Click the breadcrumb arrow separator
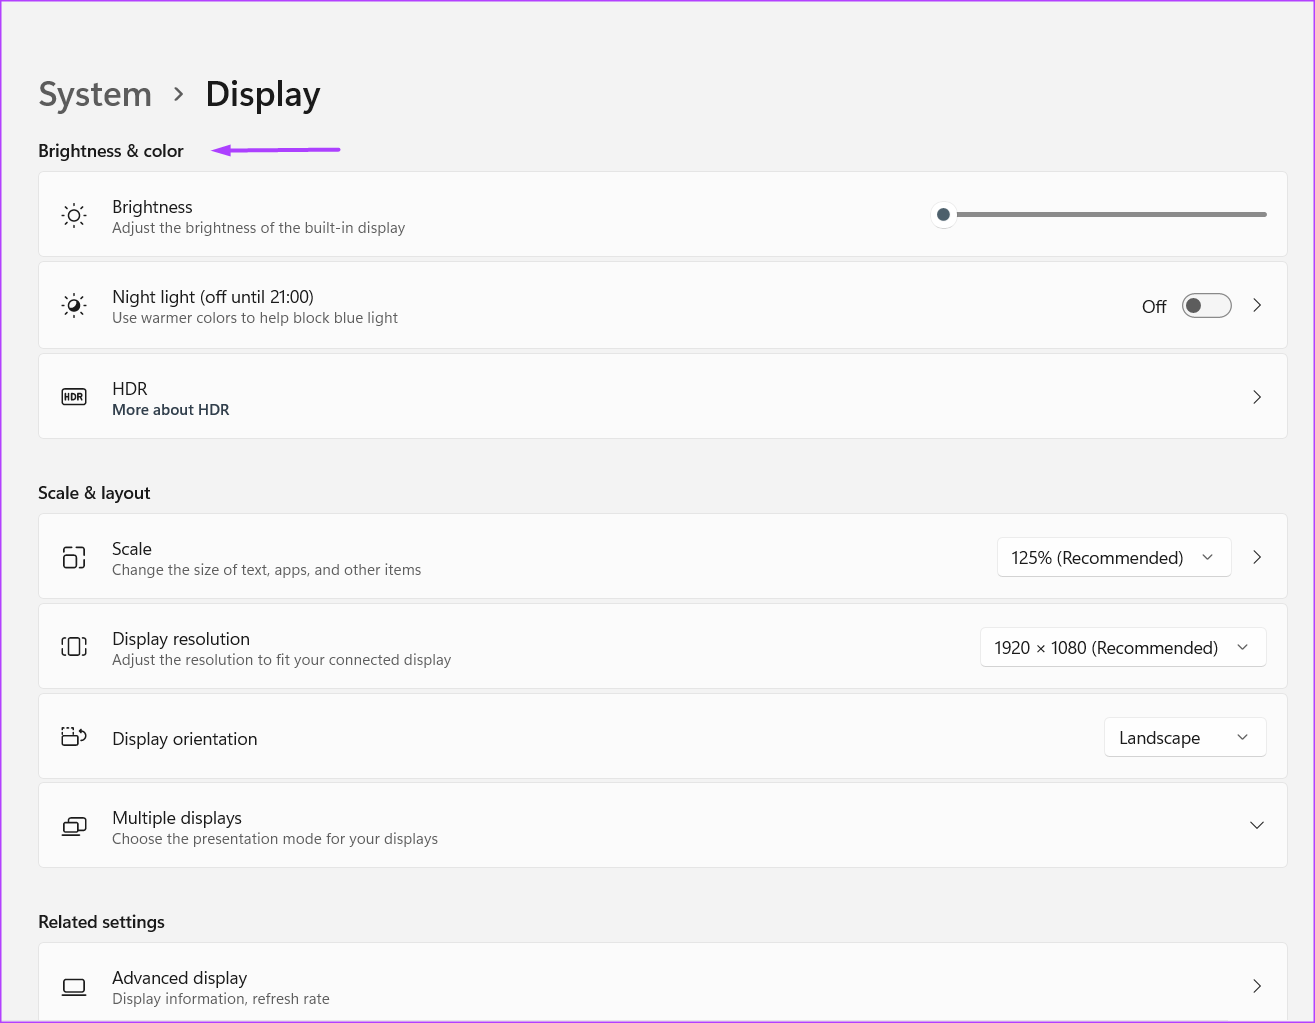 coord(179,94)
